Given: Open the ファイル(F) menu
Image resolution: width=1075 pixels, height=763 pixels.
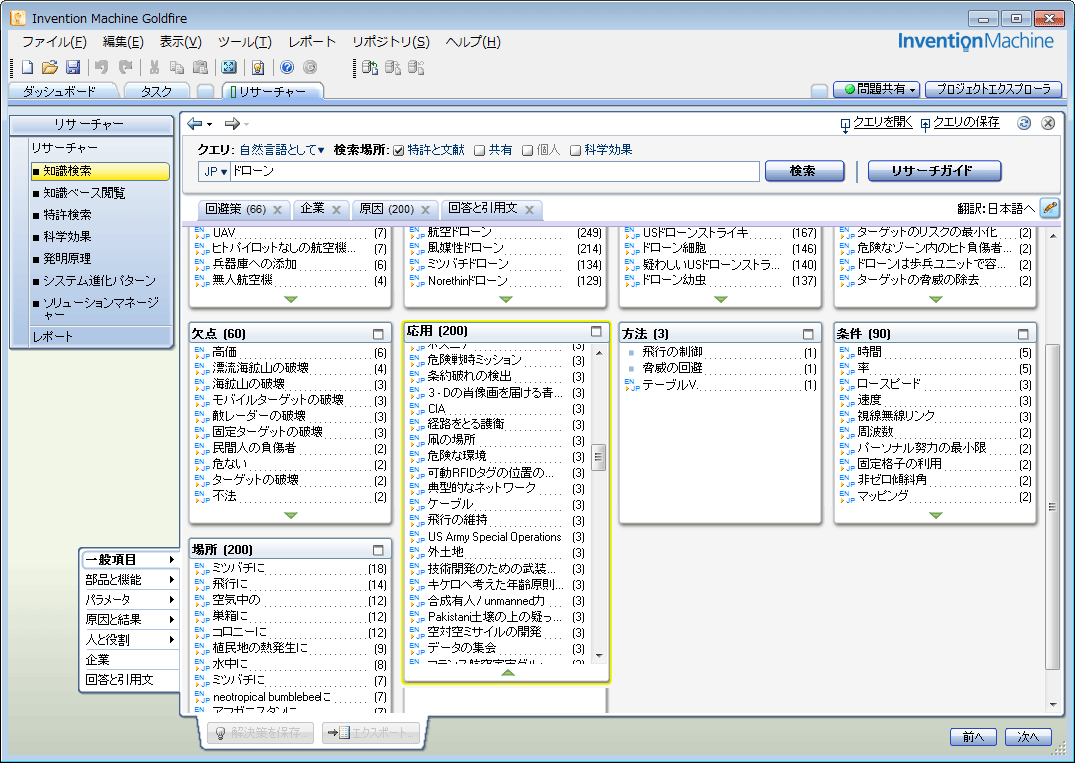Looking at the screenshot, I should 54,42.
